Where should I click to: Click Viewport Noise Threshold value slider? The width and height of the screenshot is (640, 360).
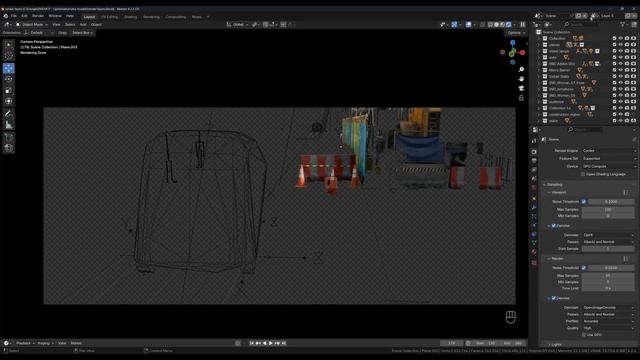coord(611,202)
